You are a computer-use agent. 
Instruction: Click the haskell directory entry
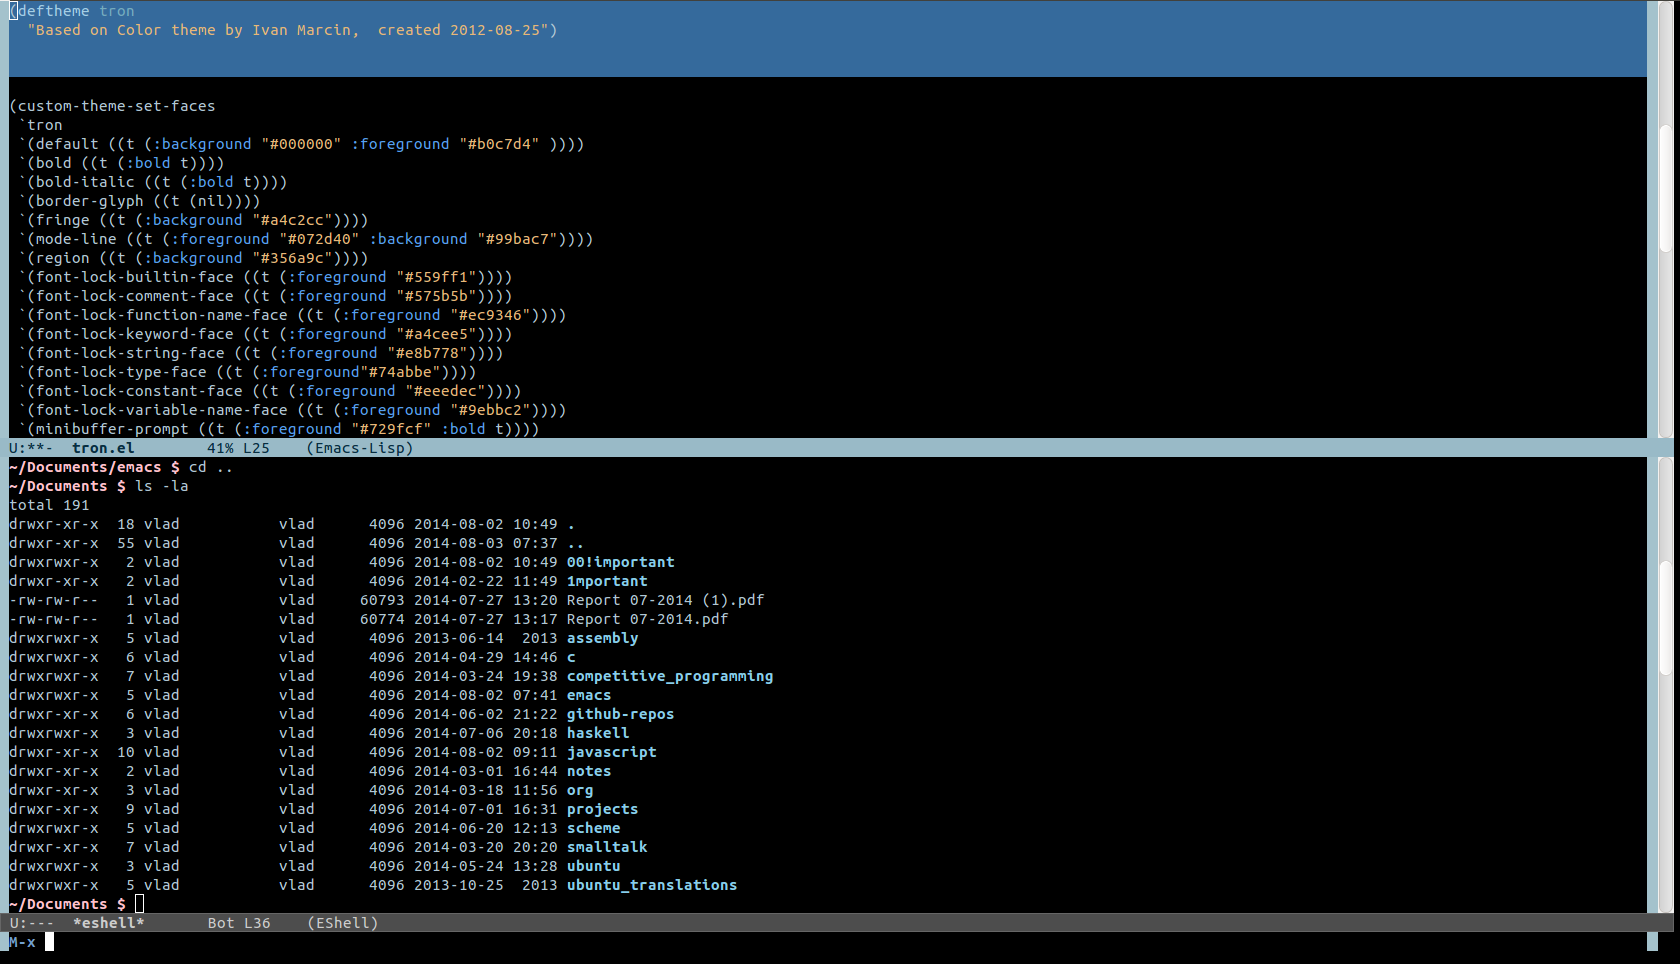pos(598,733)
